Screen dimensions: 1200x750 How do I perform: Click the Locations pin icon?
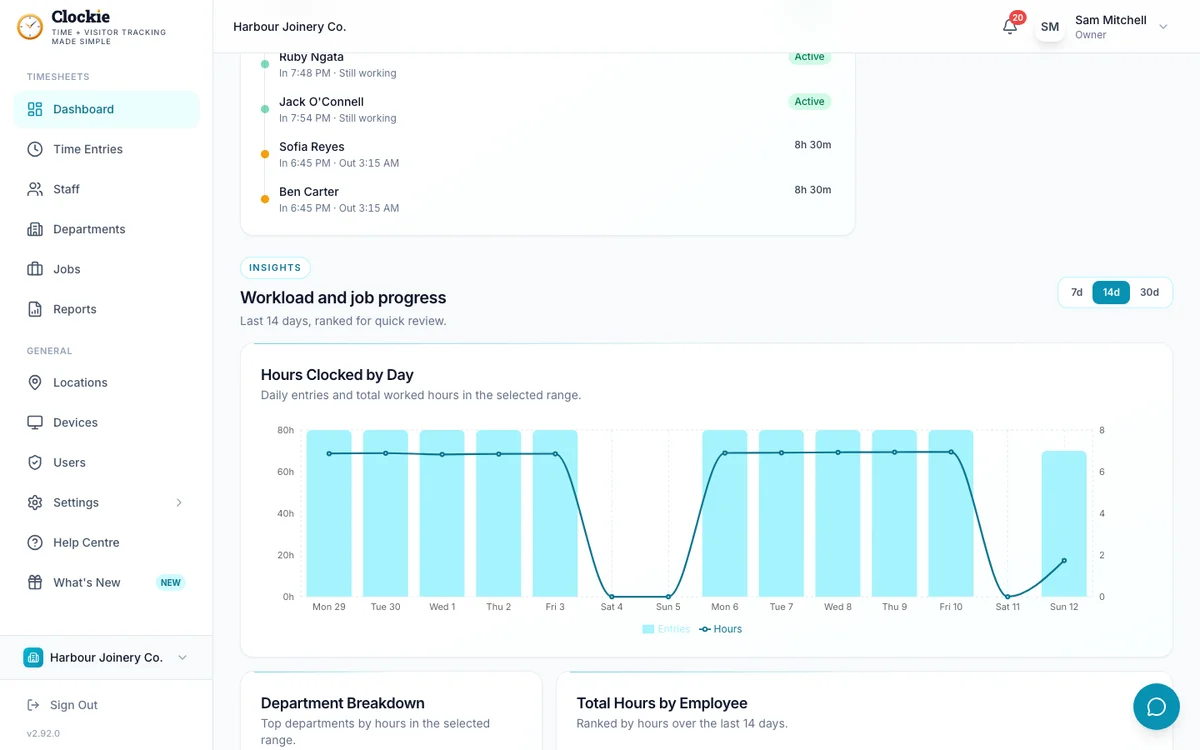[x=35, y=382]
